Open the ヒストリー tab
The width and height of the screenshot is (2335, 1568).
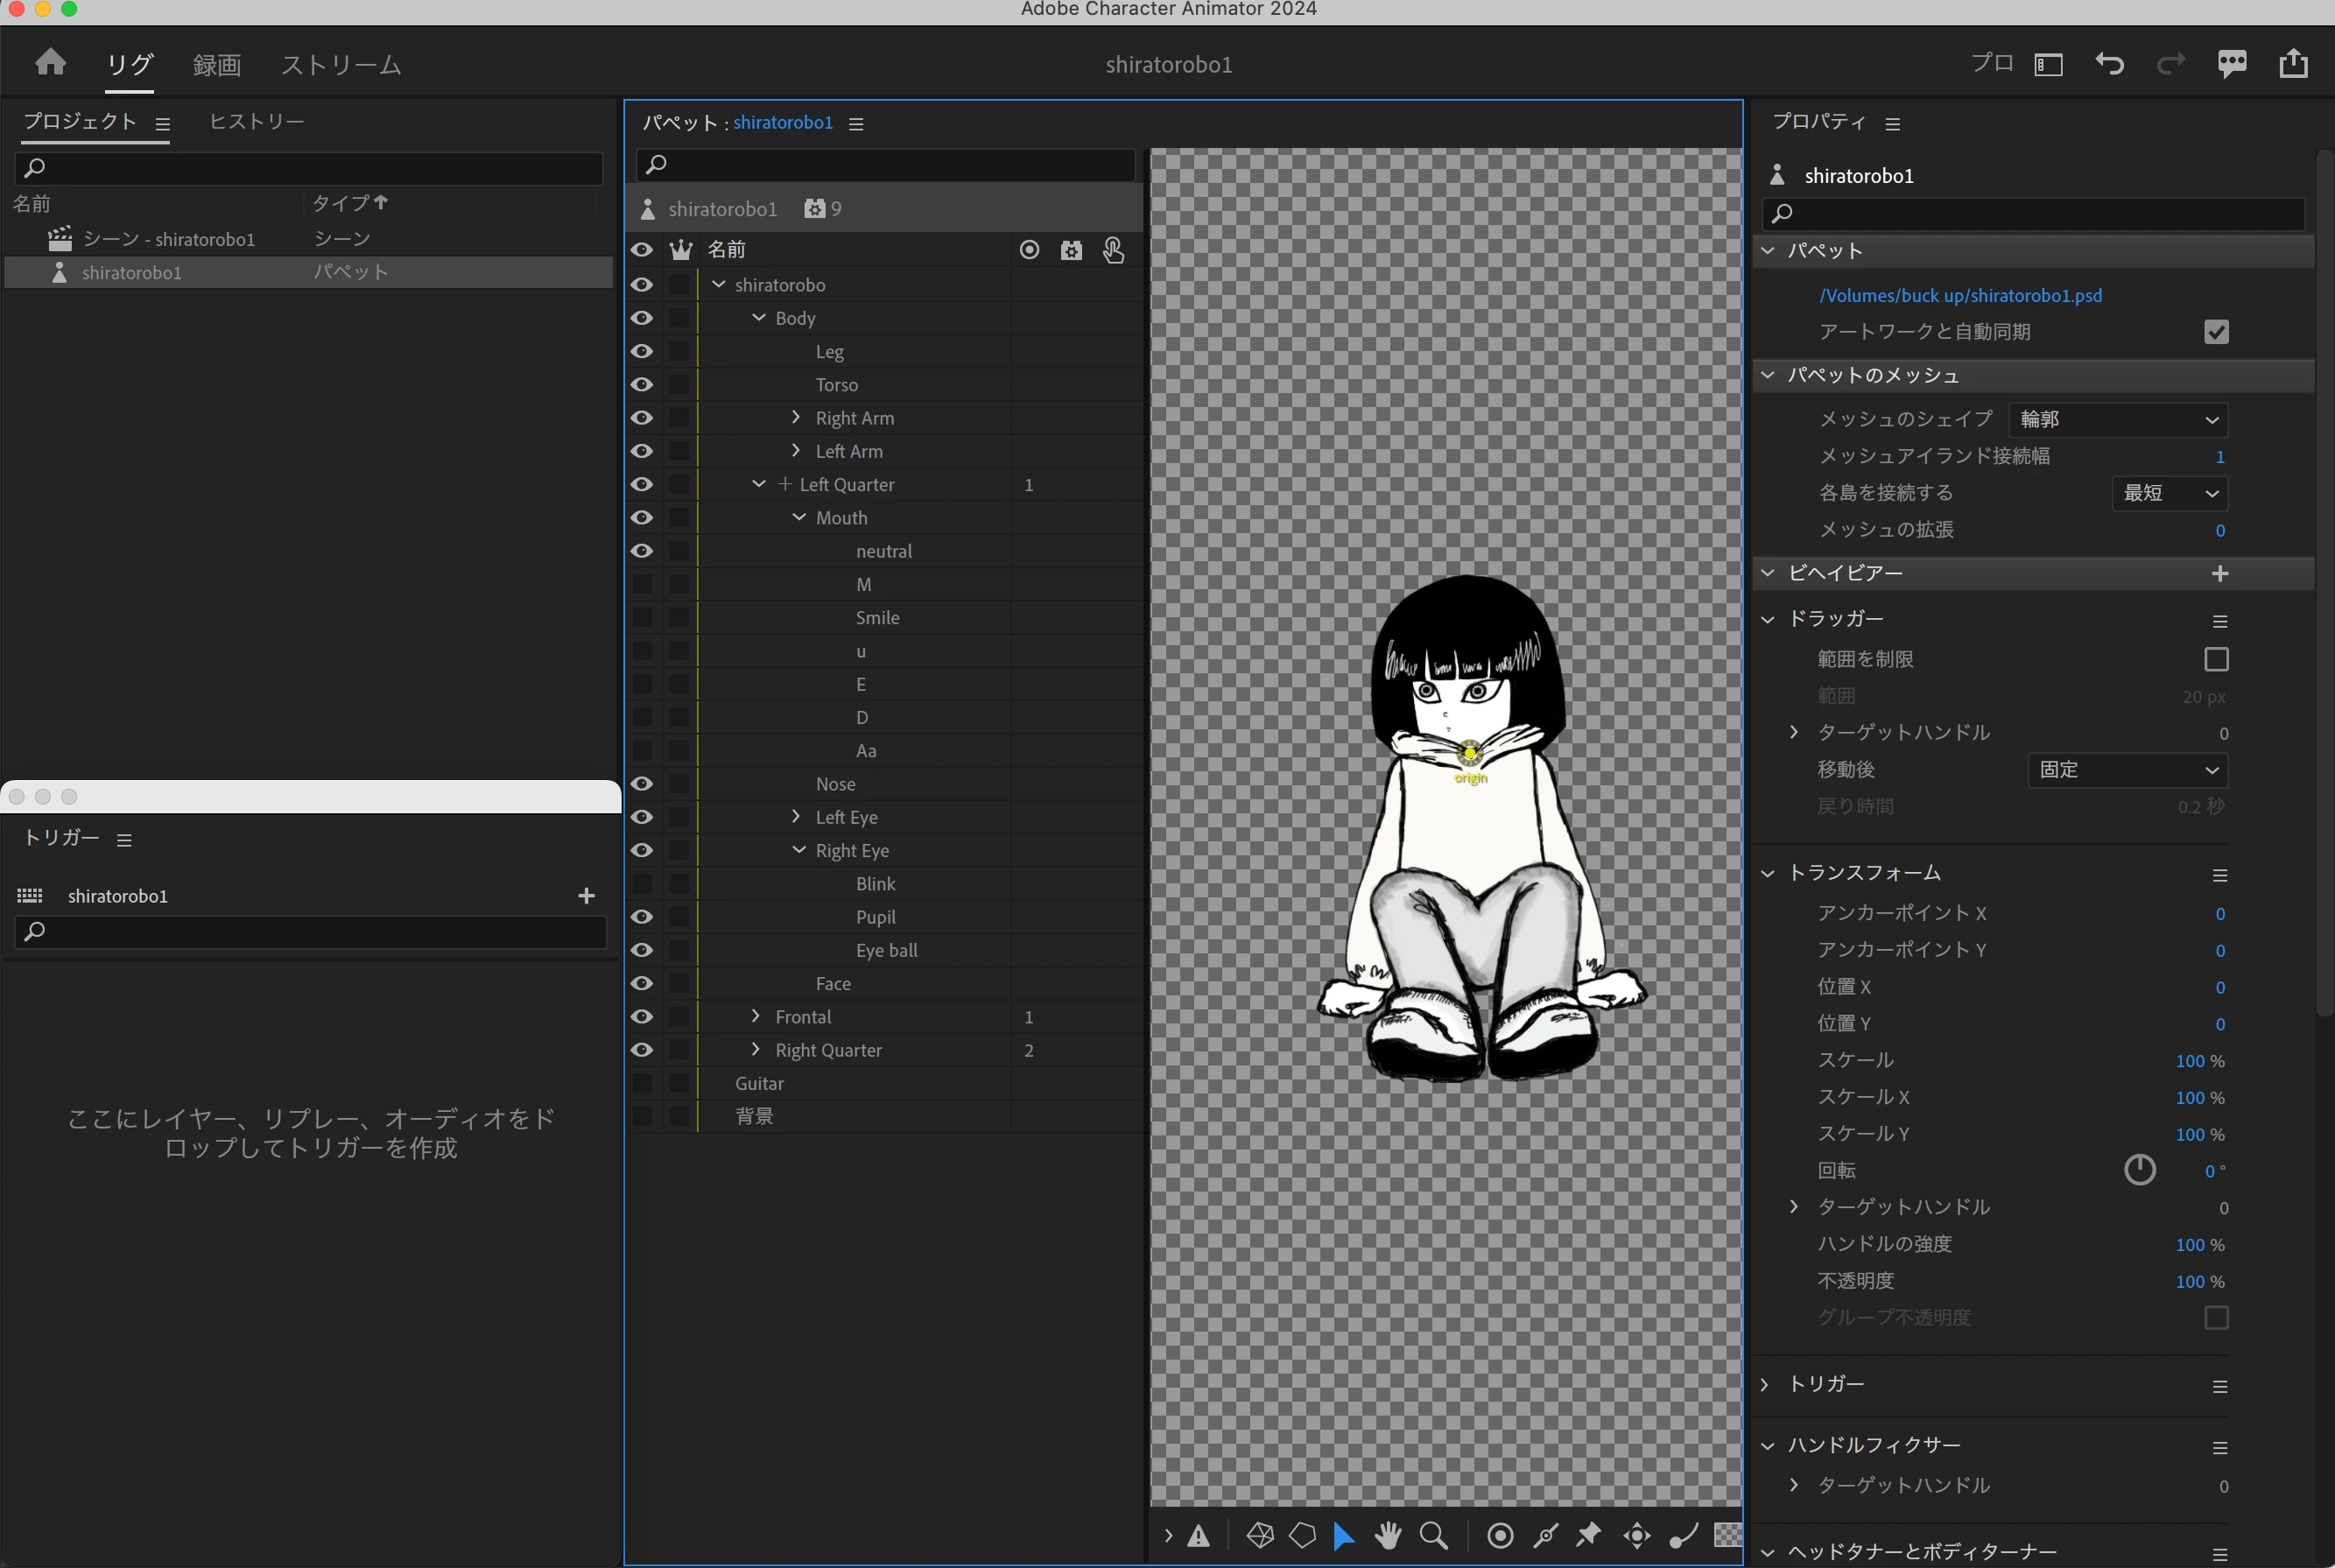(x=256, y=122)
